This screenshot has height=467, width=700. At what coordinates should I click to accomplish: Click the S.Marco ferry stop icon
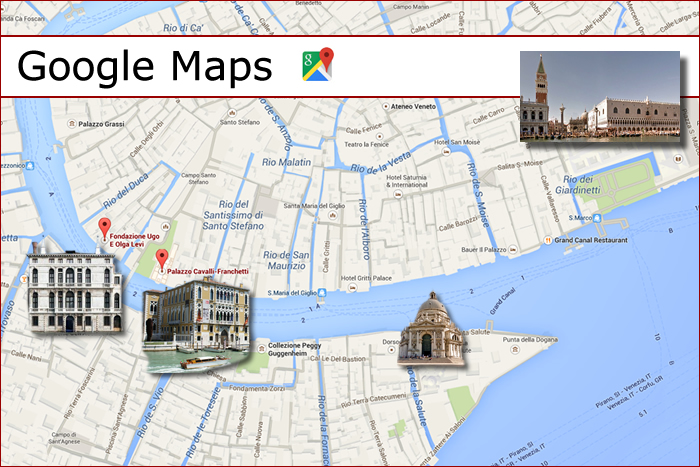597,218
